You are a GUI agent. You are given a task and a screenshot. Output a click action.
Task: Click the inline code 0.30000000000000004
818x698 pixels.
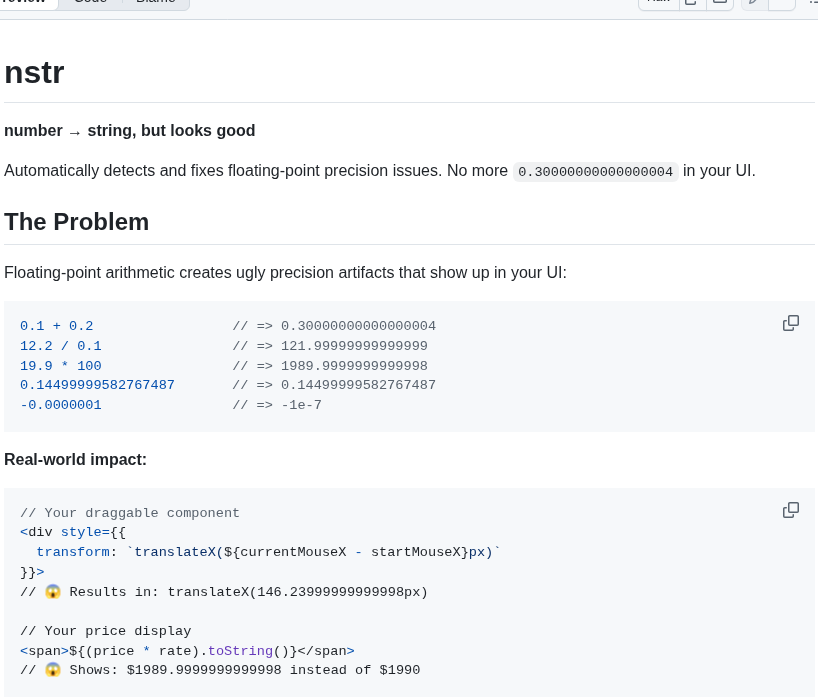[595, 172]
